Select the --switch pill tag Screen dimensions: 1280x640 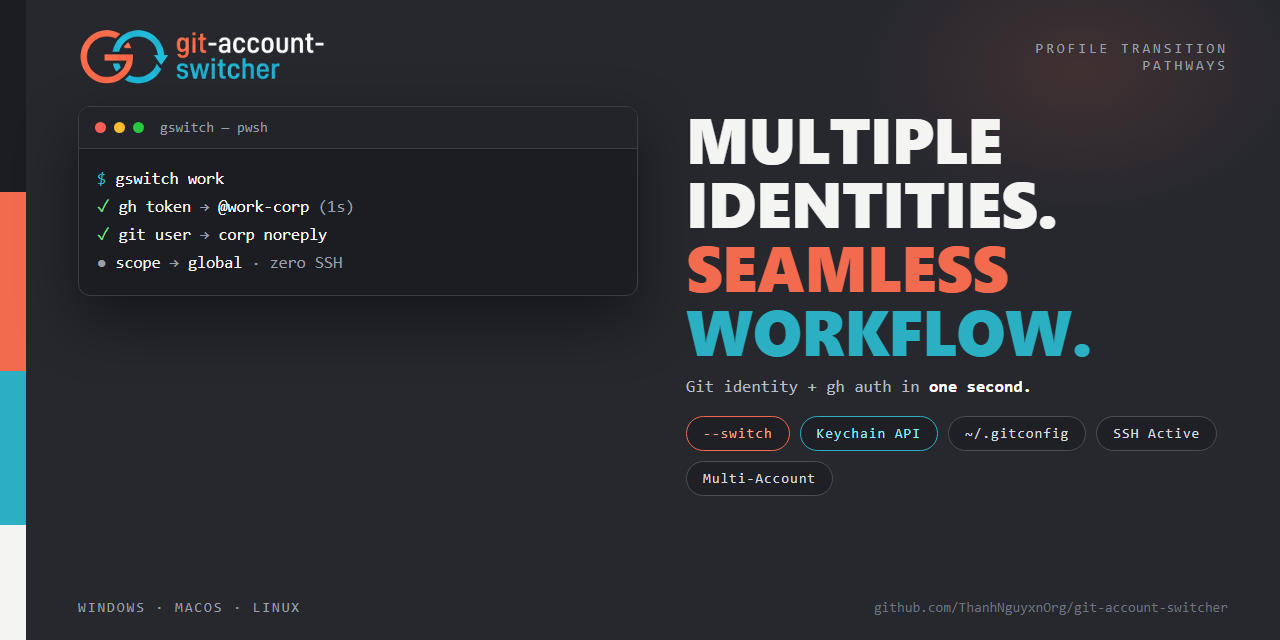click(738, 433)
